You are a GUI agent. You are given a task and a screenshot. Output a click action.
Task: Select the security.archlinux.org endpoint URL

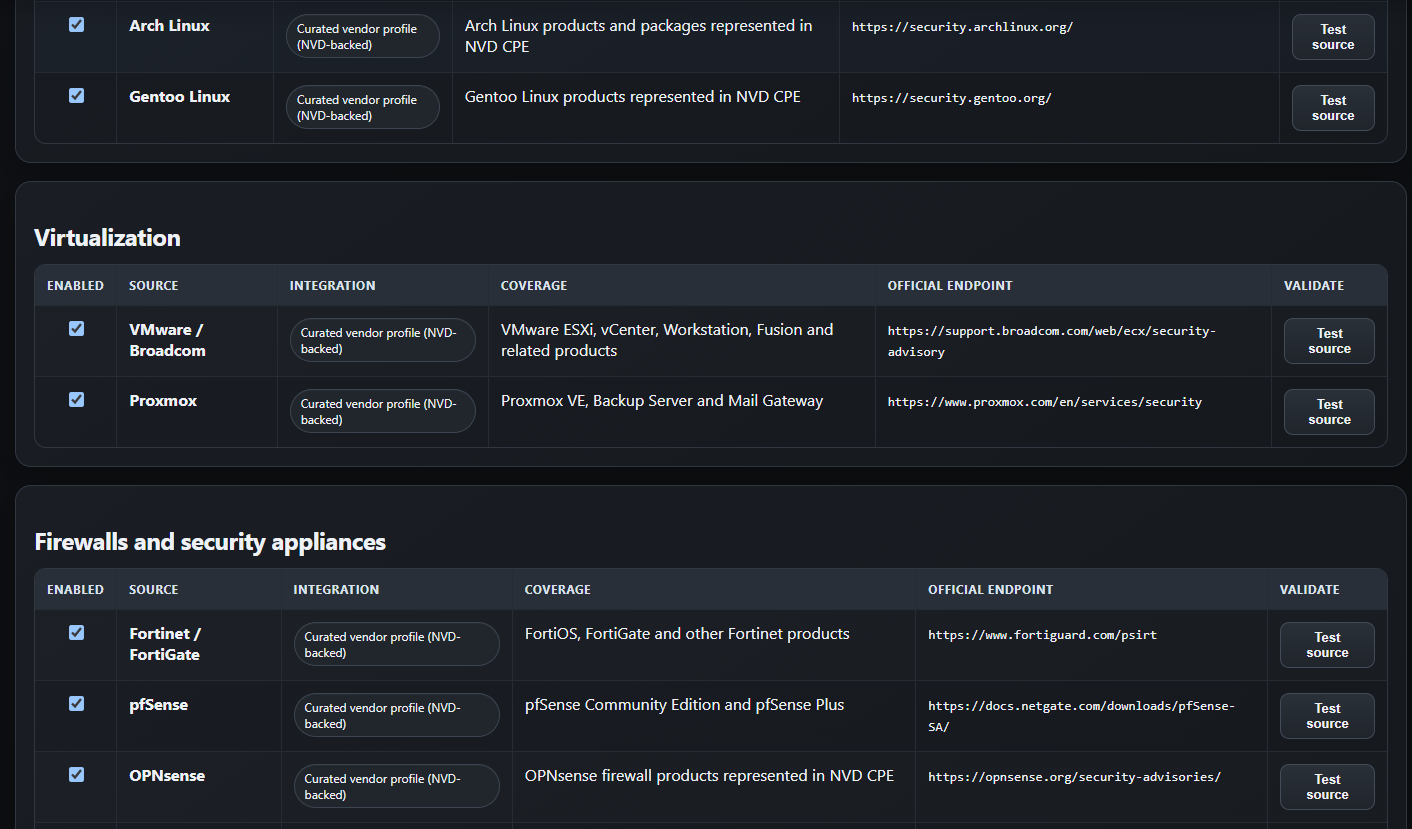(x=962, y=27)
